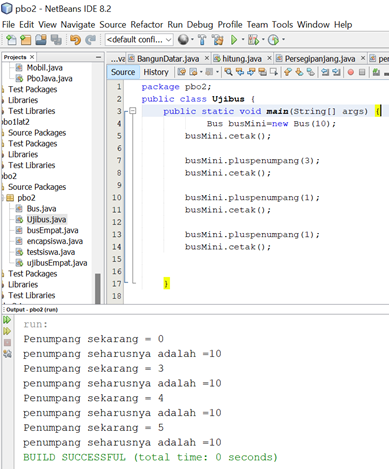389x469 pixels.
Task: Open the Tools menu
Action: [x=282, y=25]
